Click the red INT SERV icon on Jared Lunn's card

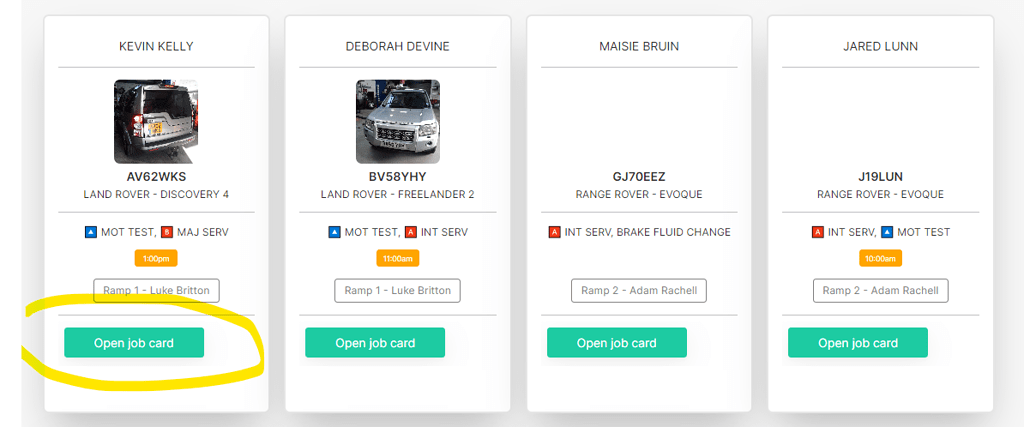click(817, 233)
